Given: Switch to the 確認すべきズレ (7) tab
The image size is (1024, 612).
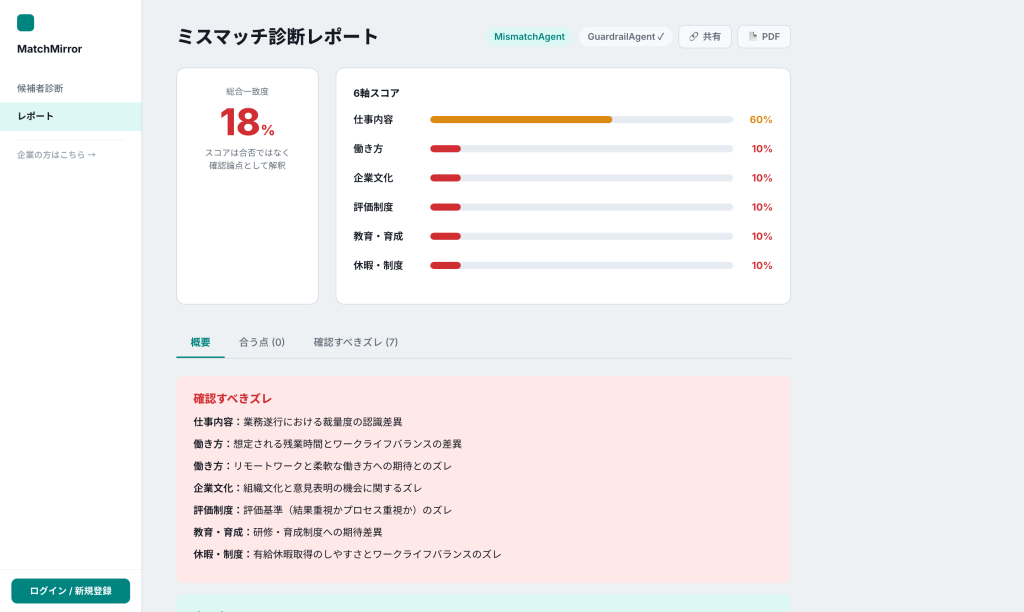Looking at the screenshot, I should [356, 342].
